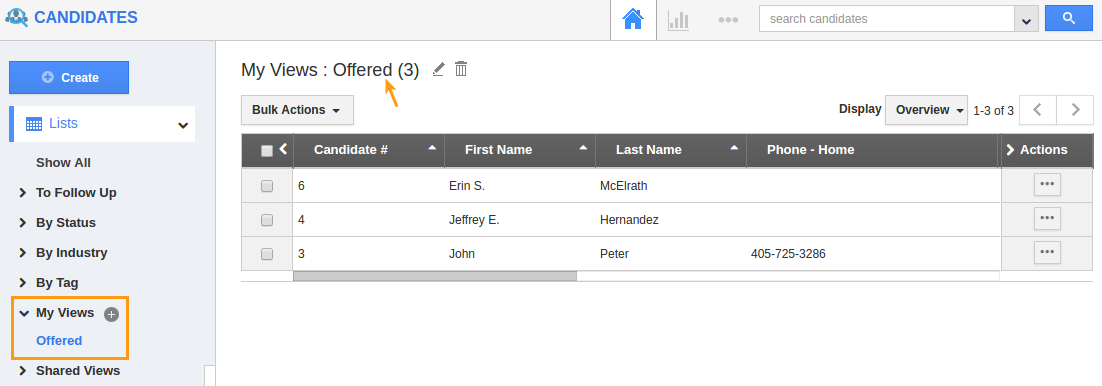
Task: Select all candidates checkbox in header
Action: [x=266, y=150]
